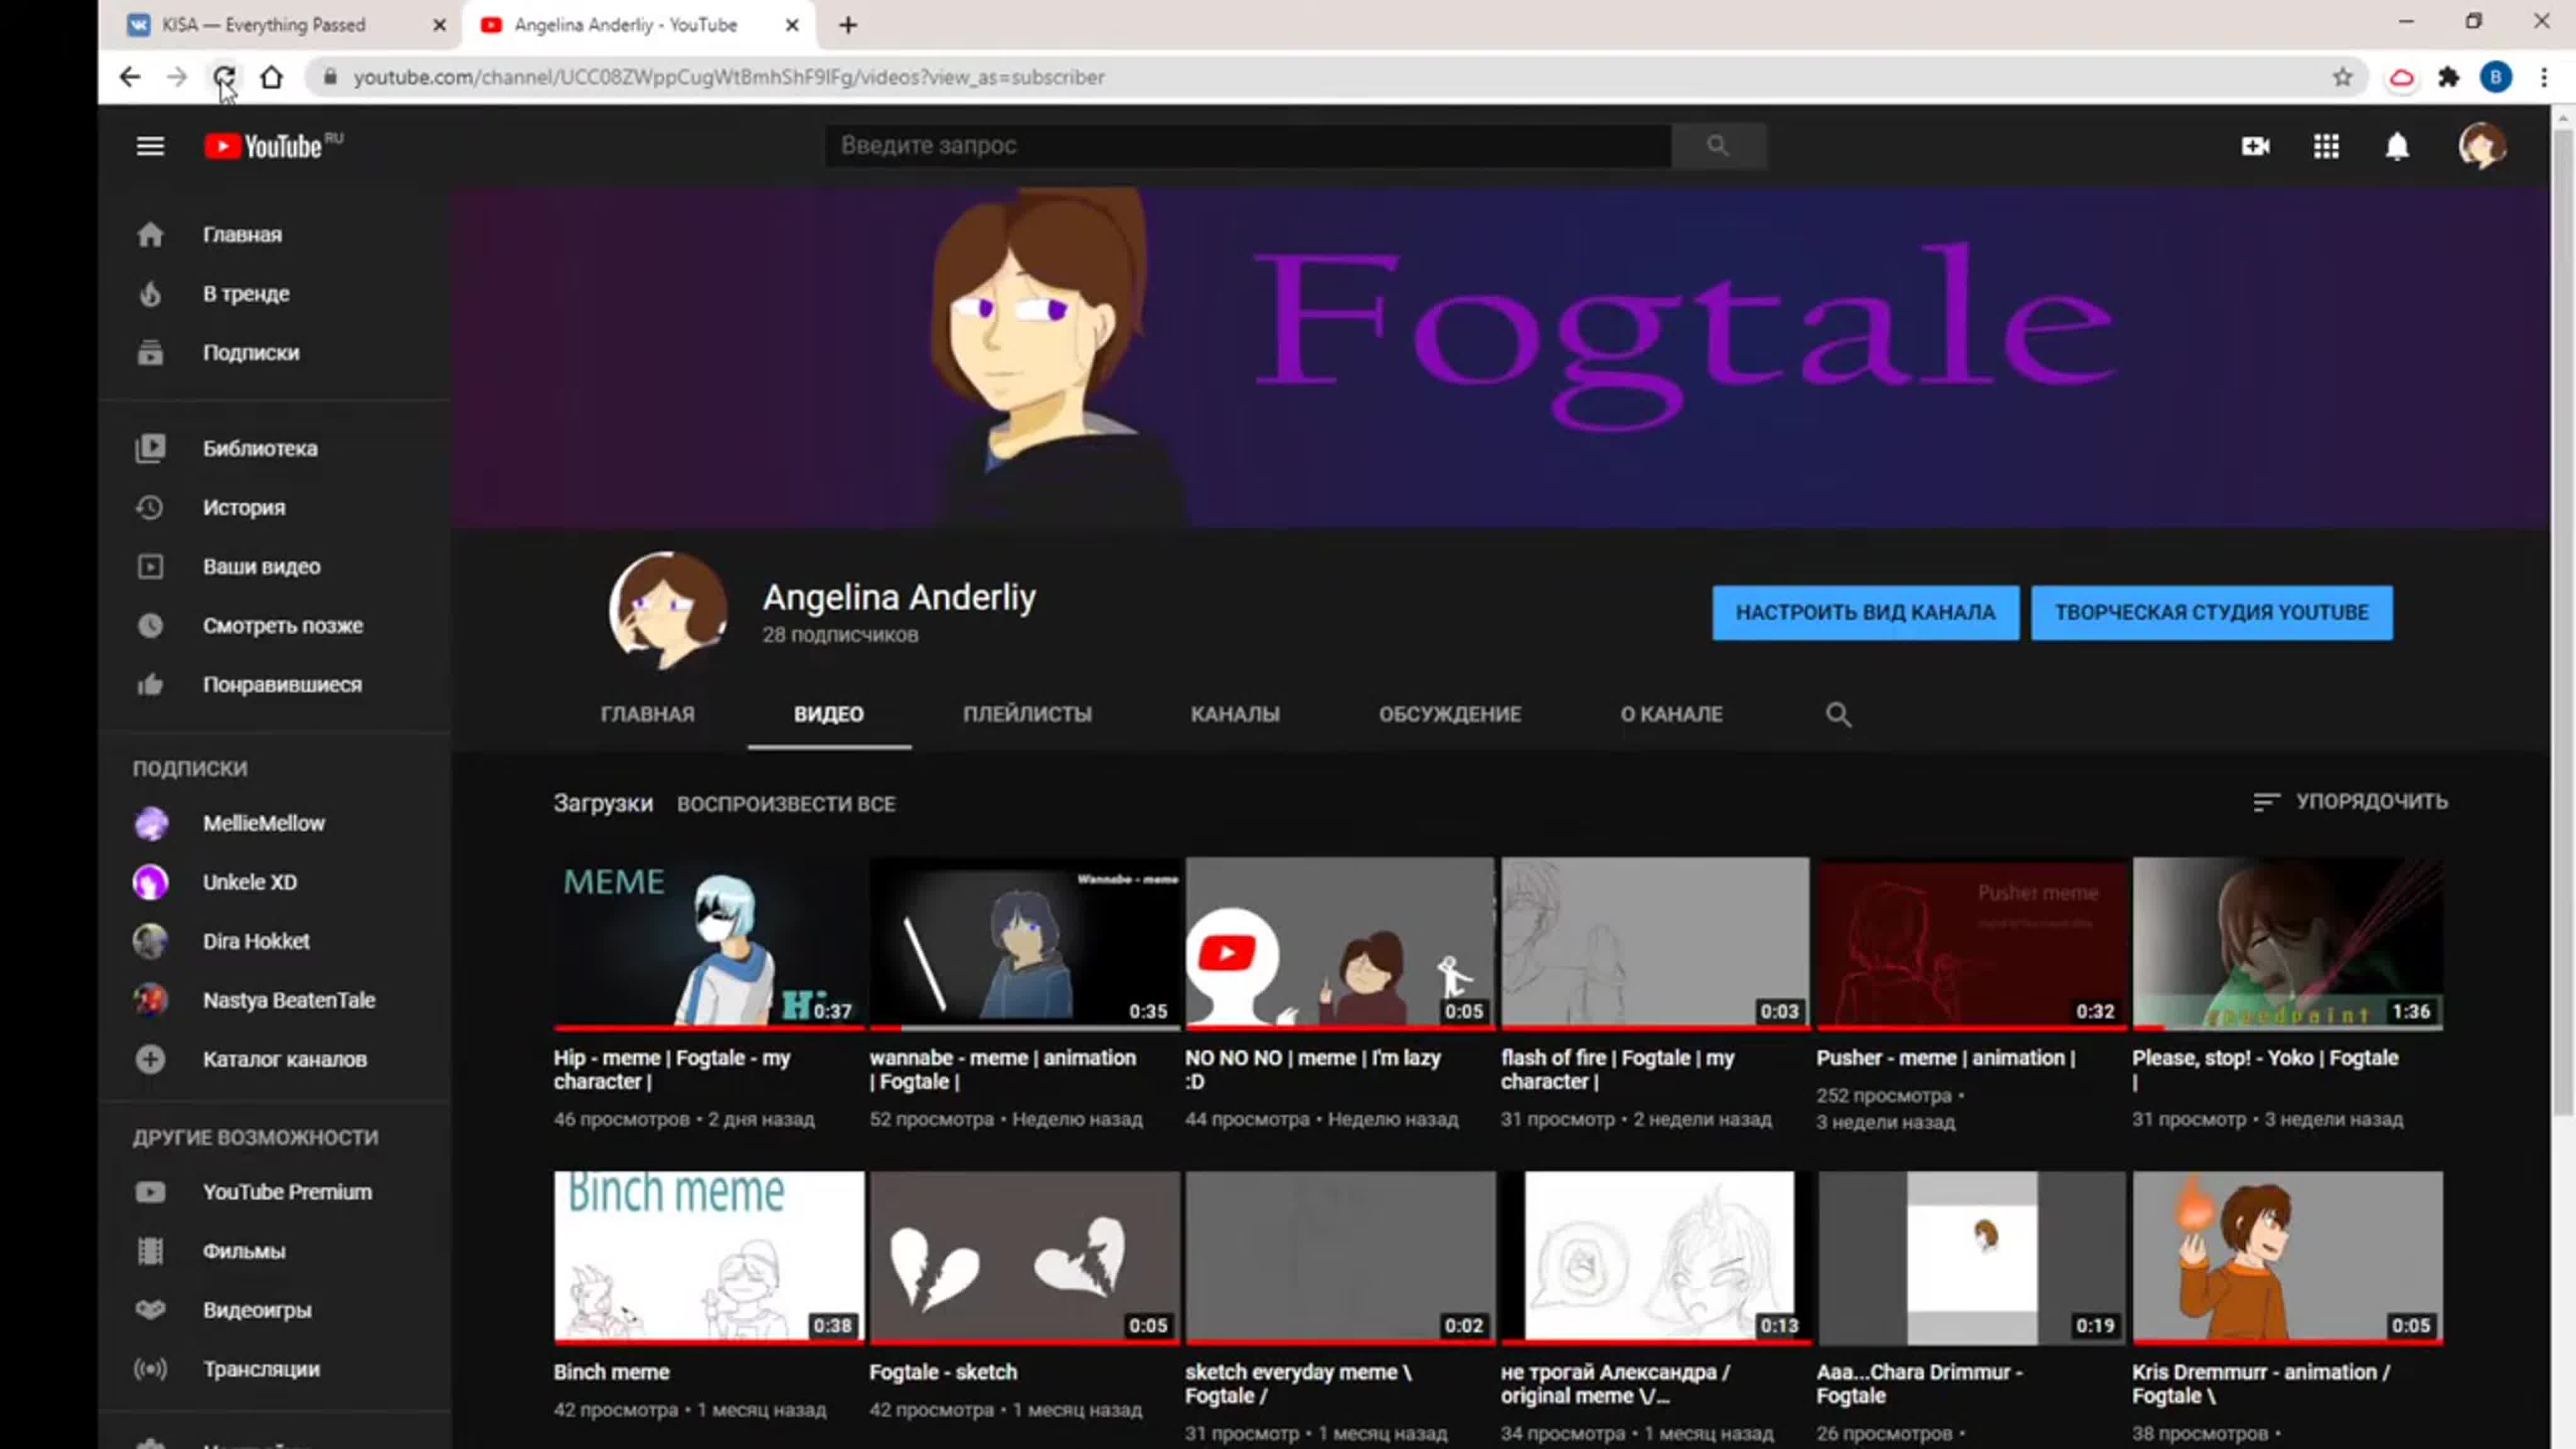This screenshot has height=1449, width=2576.
Task: Click the sketch everyday meme video title
Action: 1298,1383
